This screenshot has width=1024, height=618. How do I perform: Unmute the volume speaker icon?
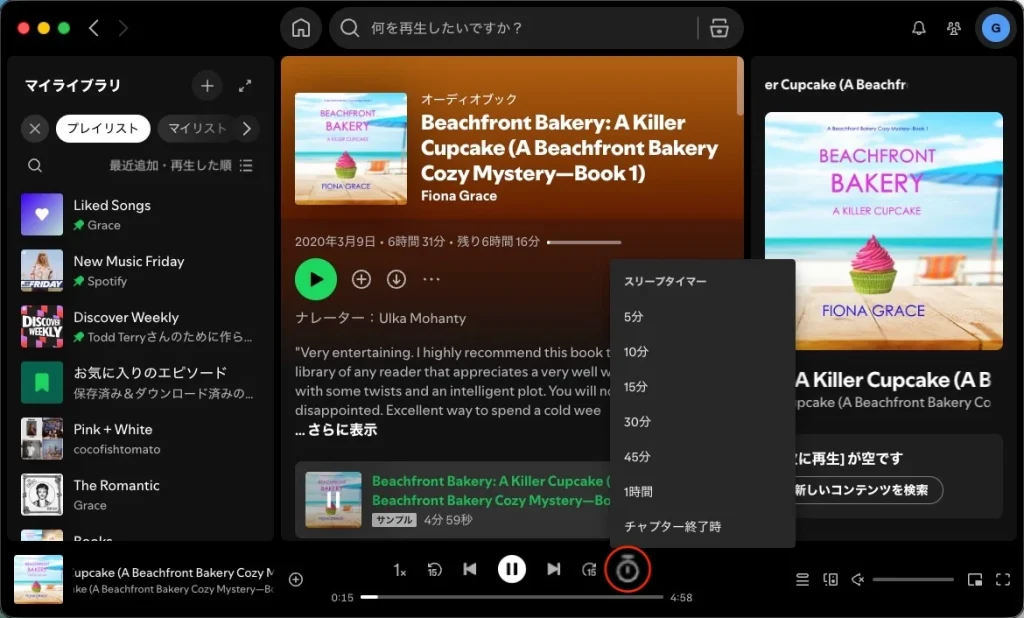click(x=858, y=579)
